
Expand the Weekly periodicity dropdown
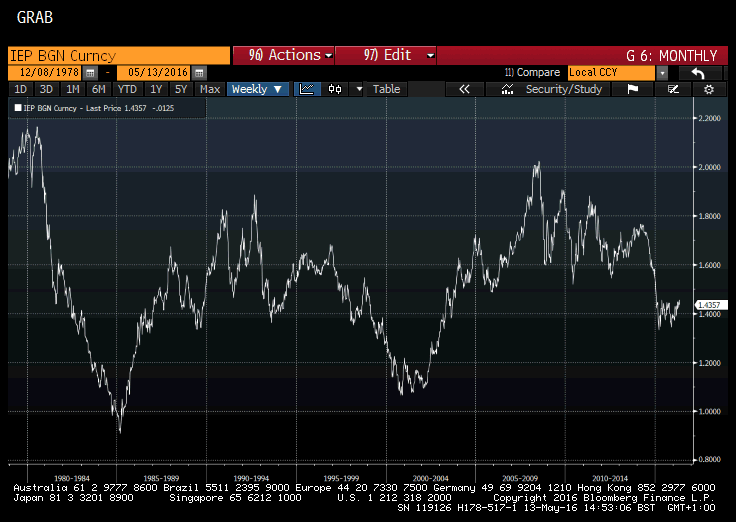(x=257, y=89)
